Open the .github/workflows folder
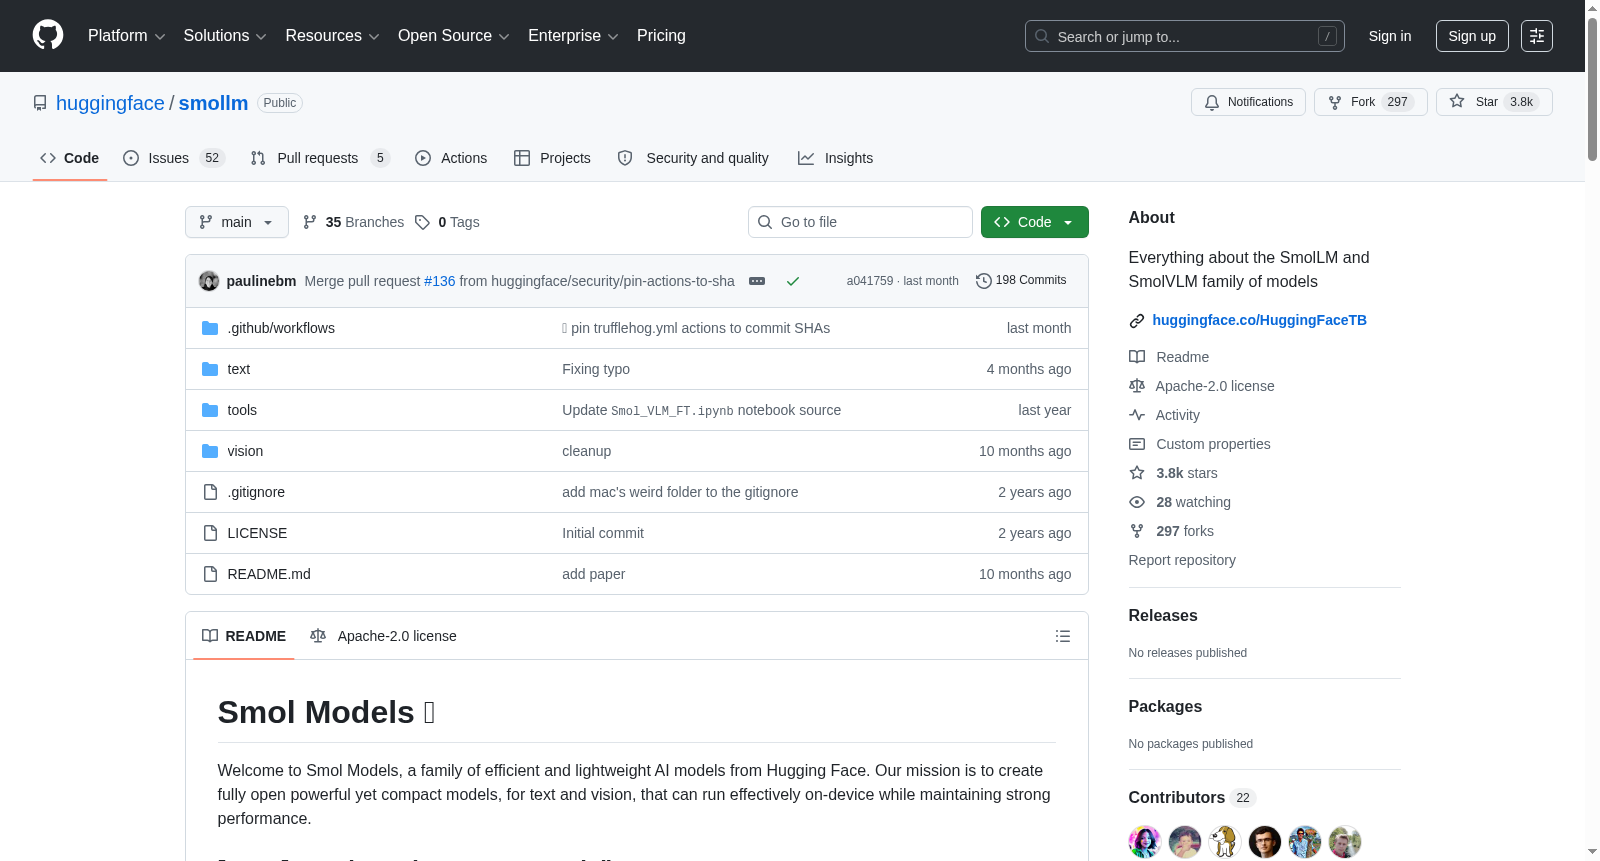This screenshot has width=1600, height=861. click(x=281, y=328)
